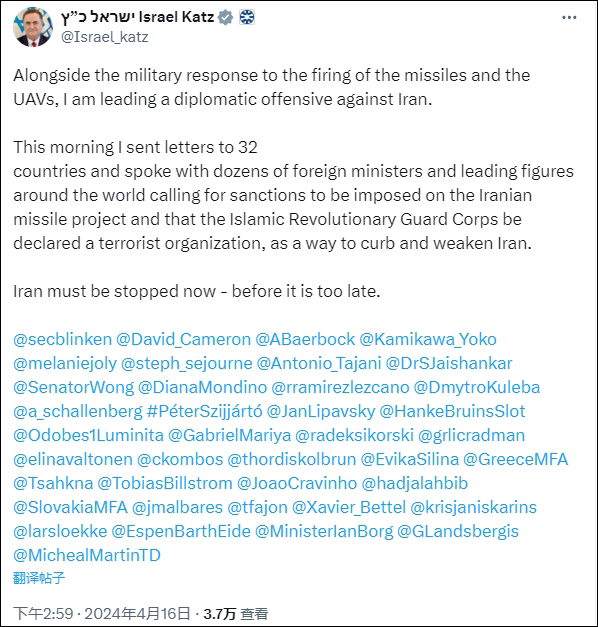Open the @GreeceMFA mention
The image size is (598, 627).
coord(516,459)
